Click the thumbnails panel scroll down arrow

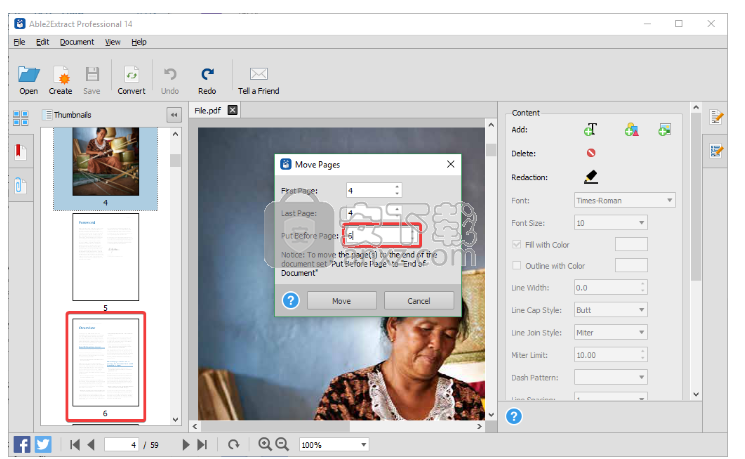pos(175,420)
